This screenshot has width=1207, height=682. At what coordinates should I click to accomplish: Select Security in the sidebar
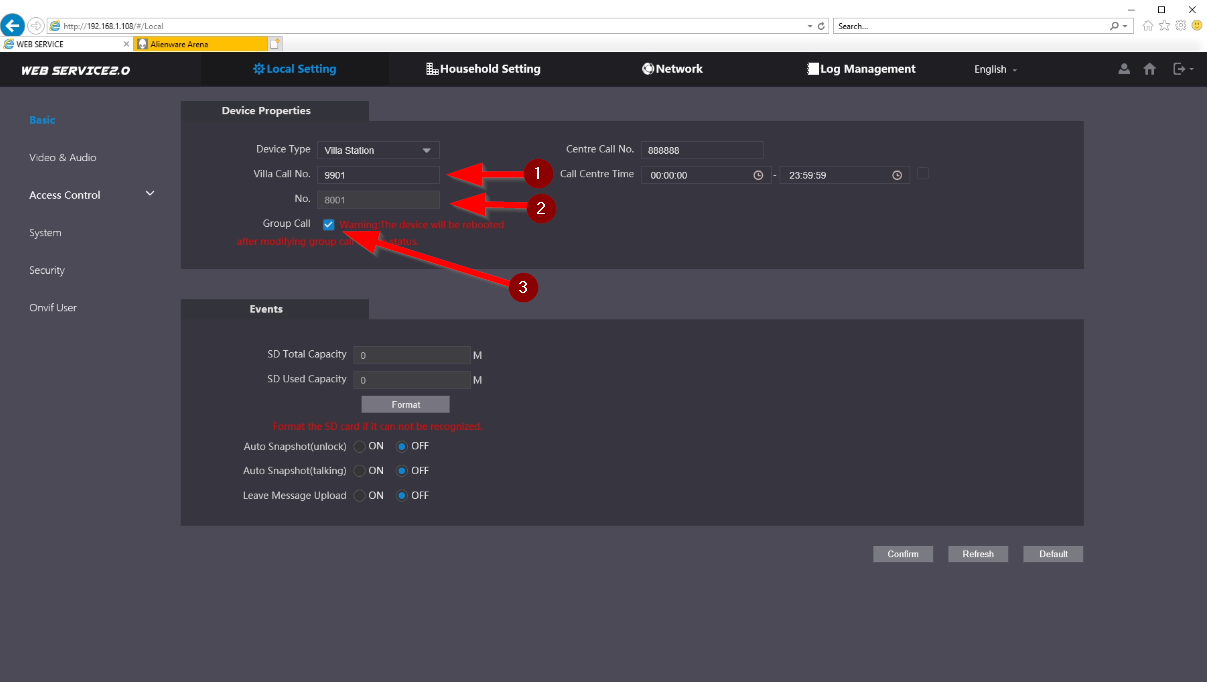pos(47,270)
